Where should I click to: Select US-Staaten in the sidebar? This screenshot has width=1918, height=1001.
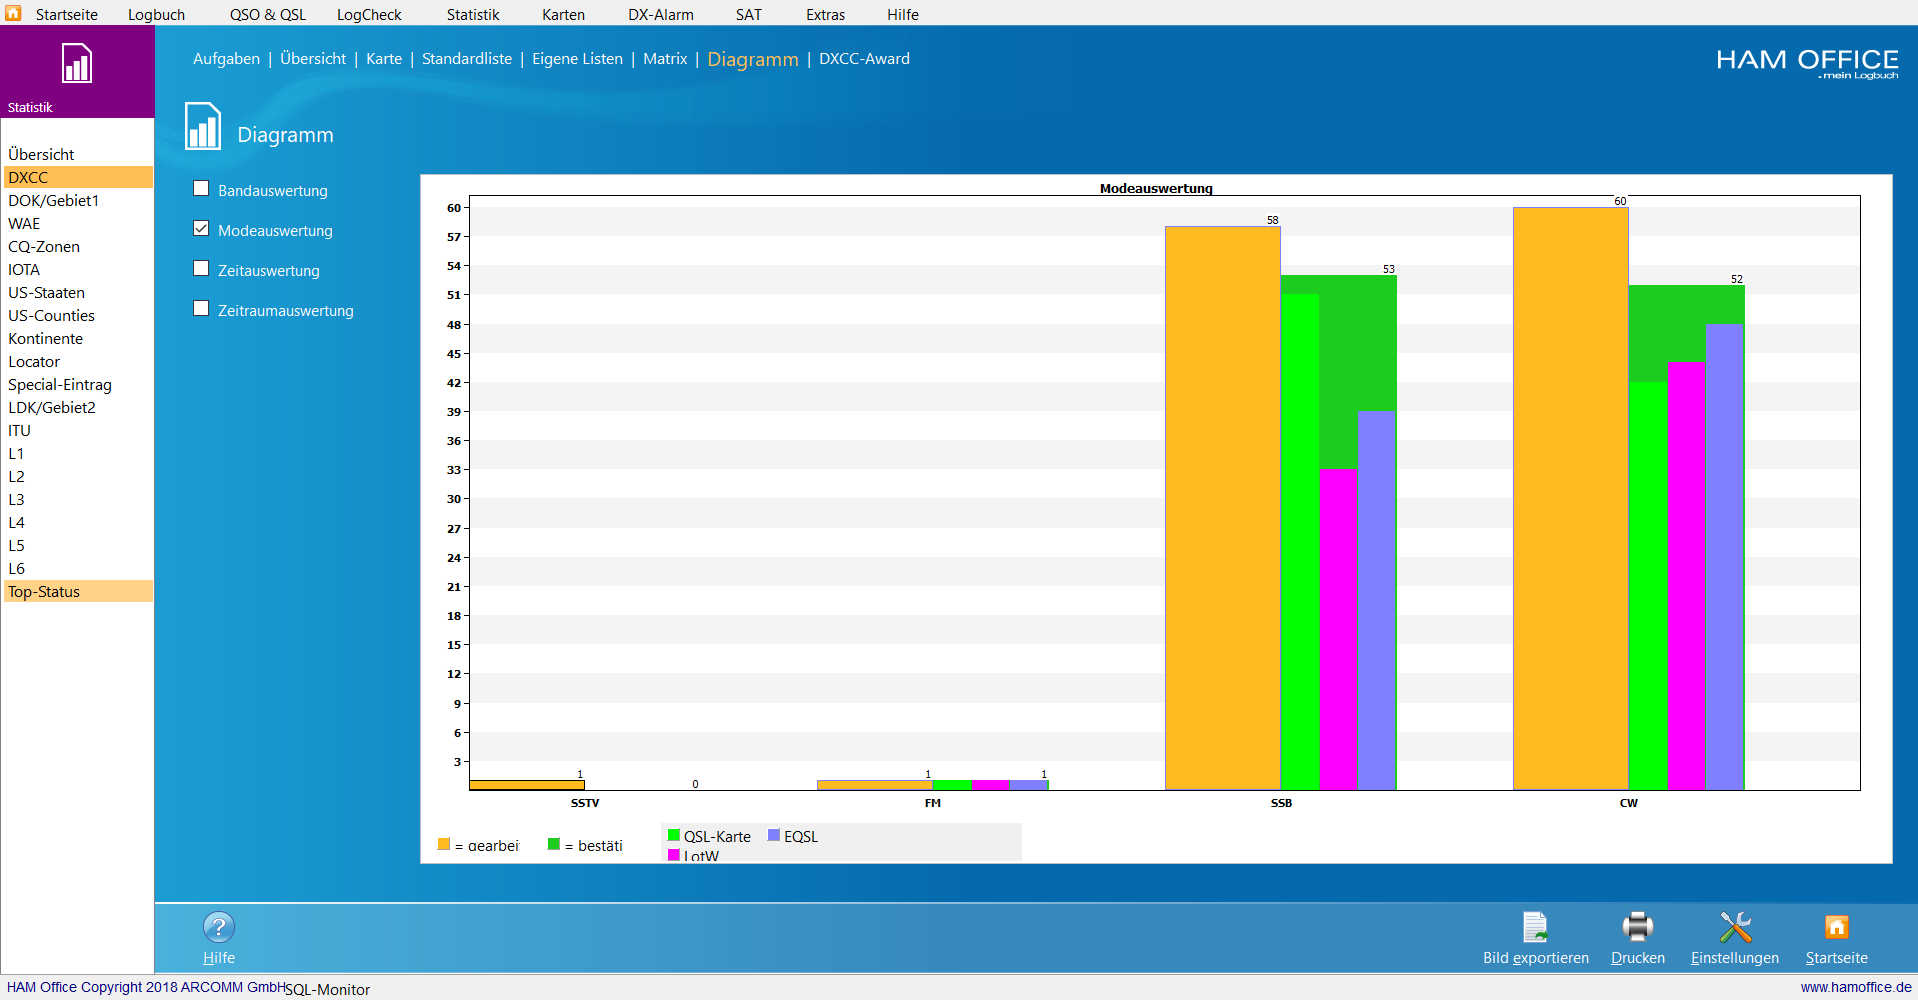click(78, 292)
